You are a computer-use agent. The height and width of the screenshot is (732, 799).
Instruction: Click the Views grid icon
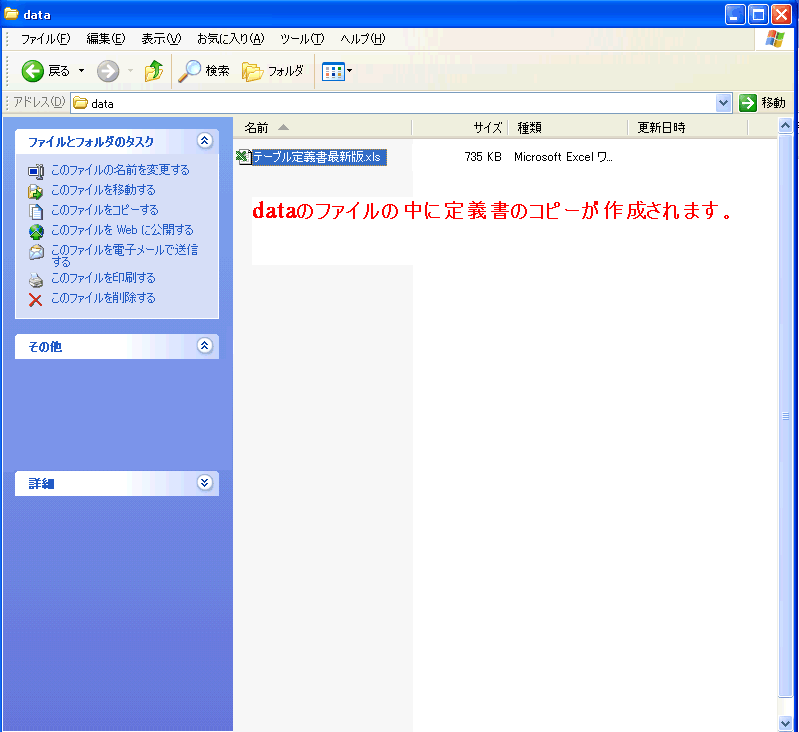pos(332,71)
